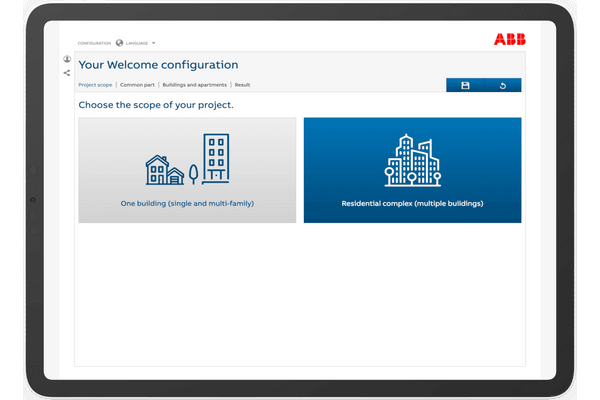600x400 pixels.
Task: Expand the Language dropdown arrow
Action: (x=154, y=43)
